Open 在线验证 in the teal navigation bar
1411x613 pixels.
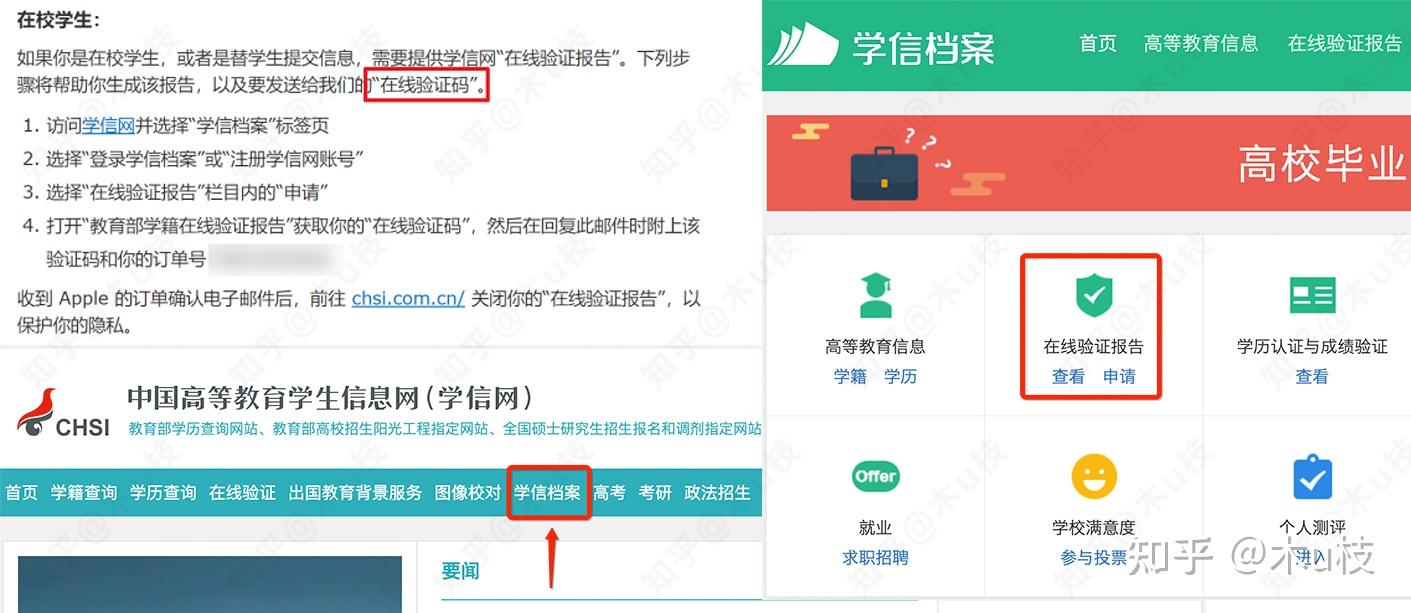coord(242,493)
